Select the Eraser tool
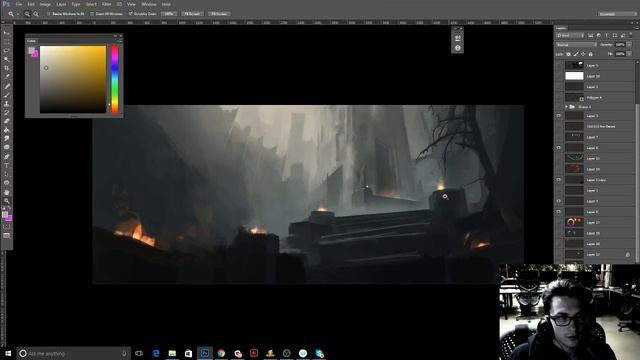640x360 pixels. pos(6,121)
